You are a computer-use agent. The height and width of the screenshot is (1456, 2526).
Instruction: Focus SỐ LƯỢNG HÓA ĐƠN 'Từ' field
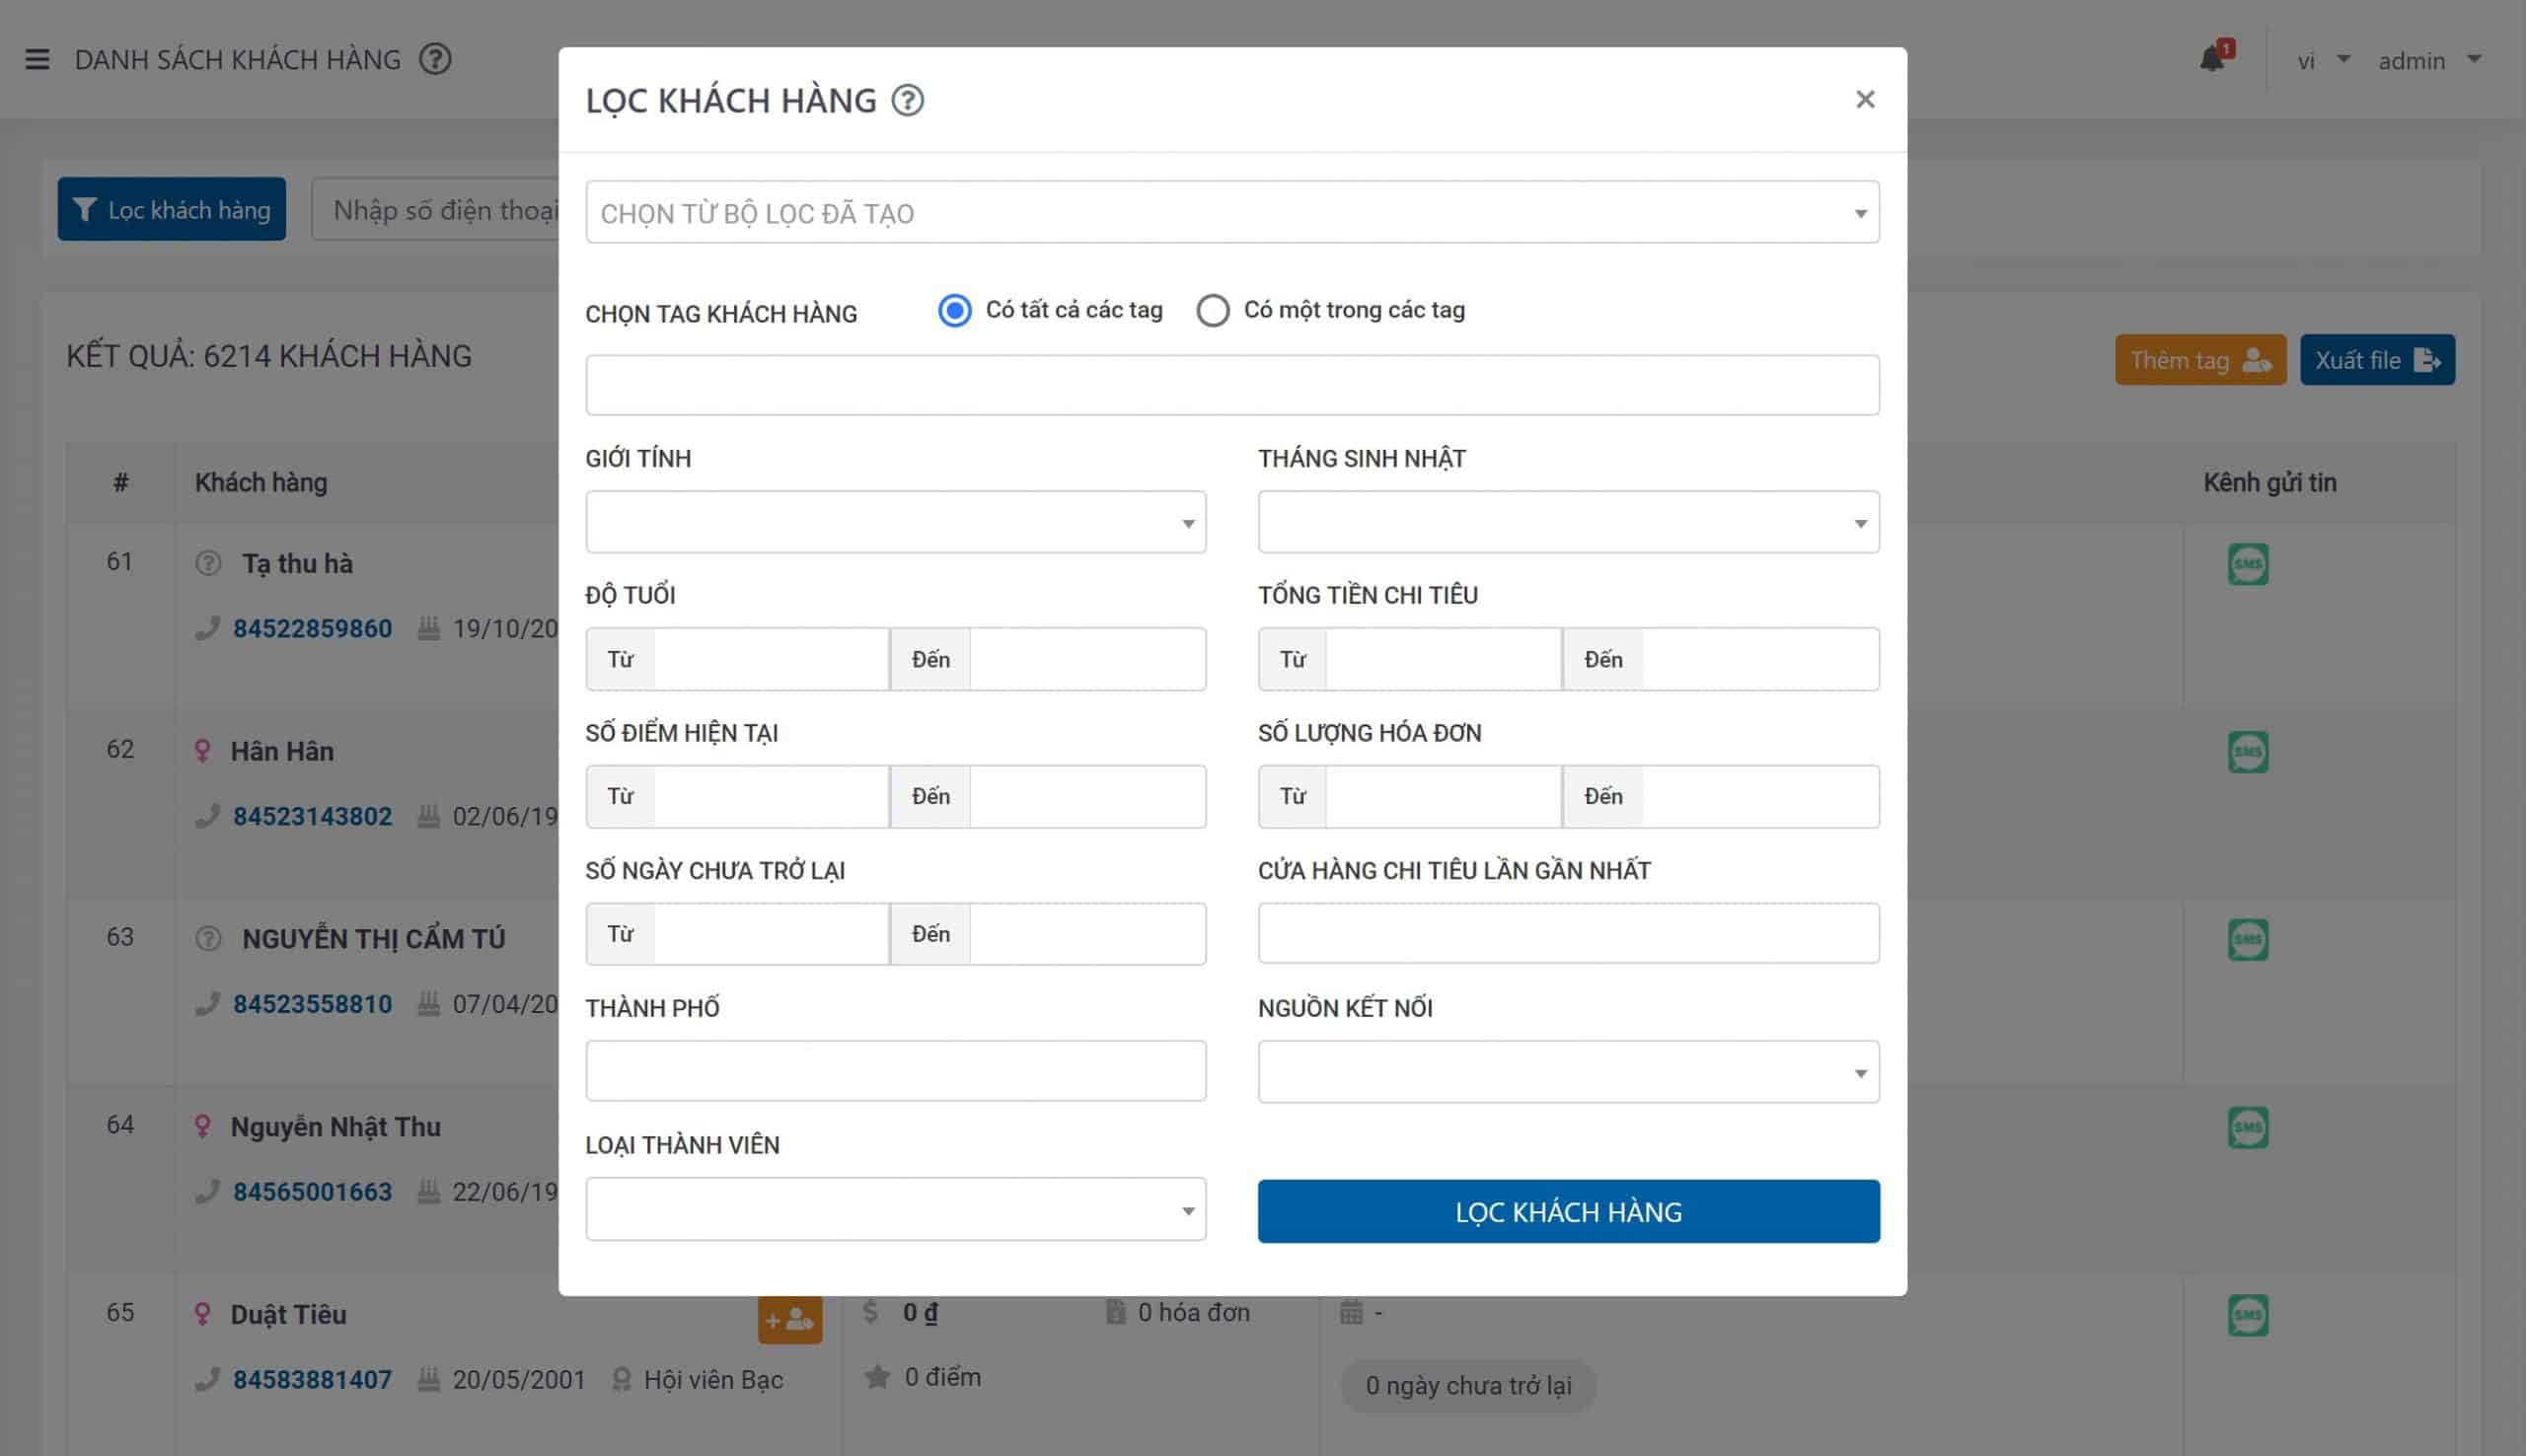click(x=1443, y=796)
